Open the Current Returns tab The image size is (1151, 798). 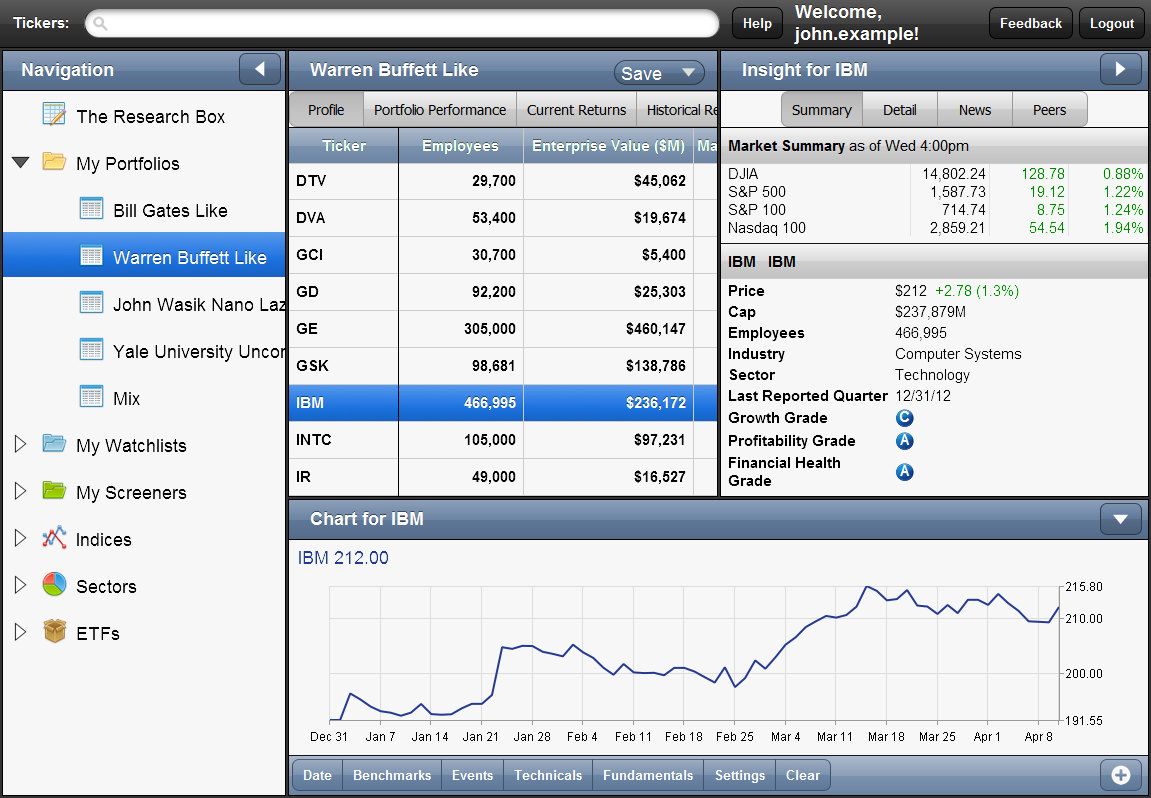[576, 110]
